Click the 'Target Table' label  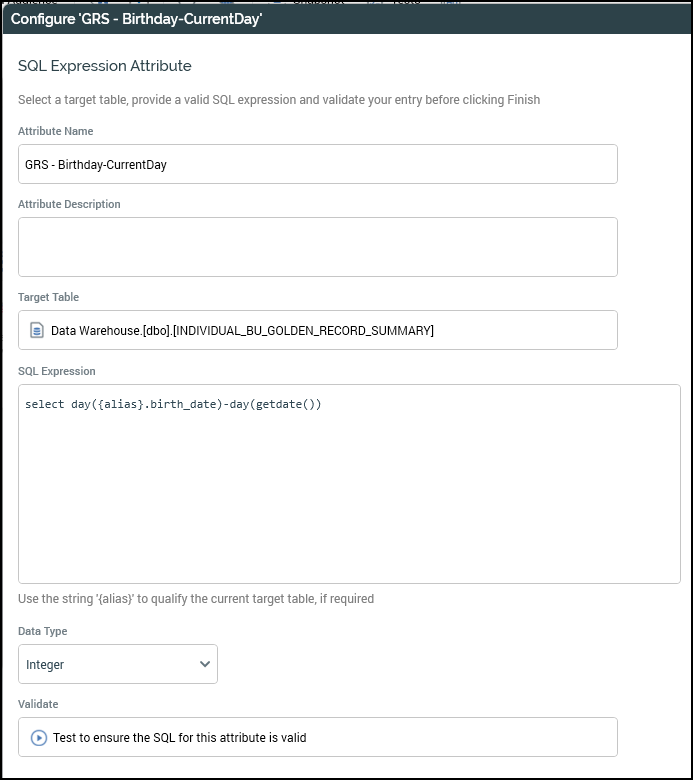[48, 297]
